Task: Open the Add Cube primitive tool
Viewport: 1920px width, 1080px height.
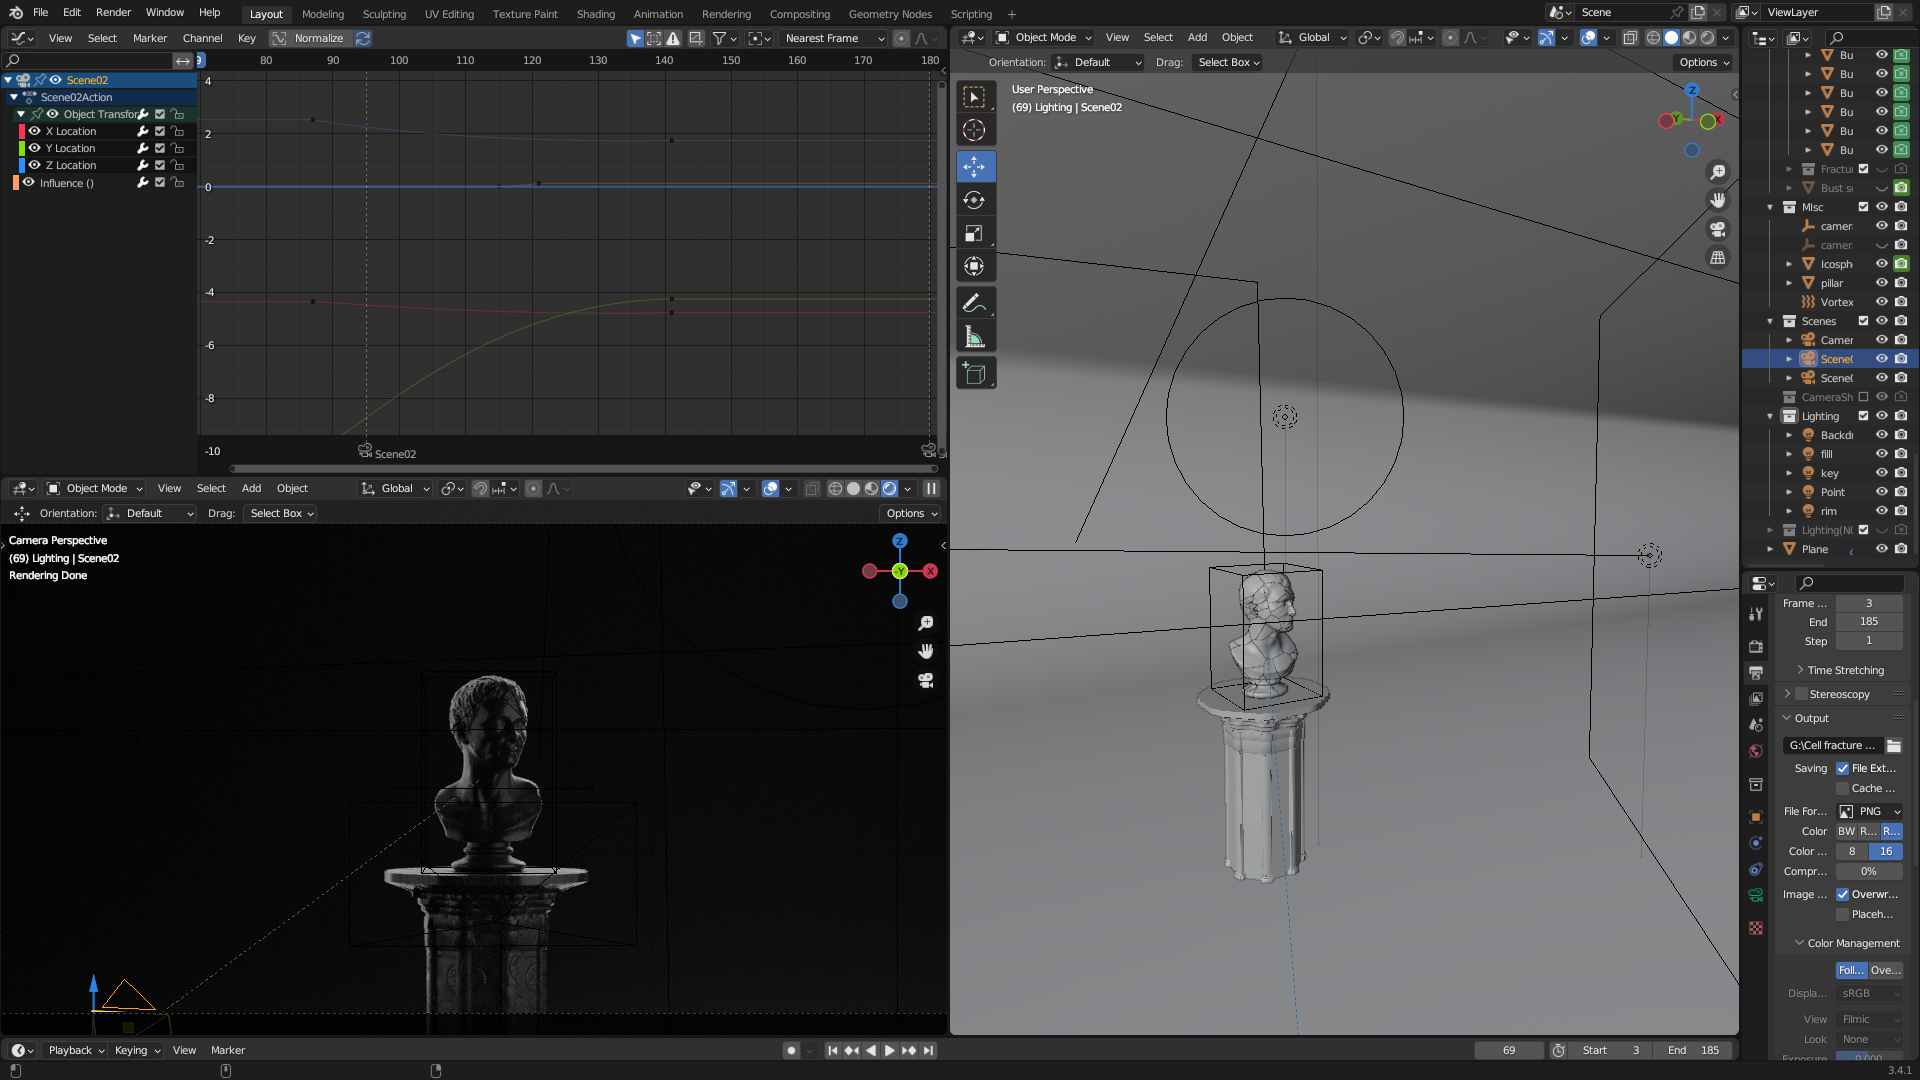Action: [975, 372]
